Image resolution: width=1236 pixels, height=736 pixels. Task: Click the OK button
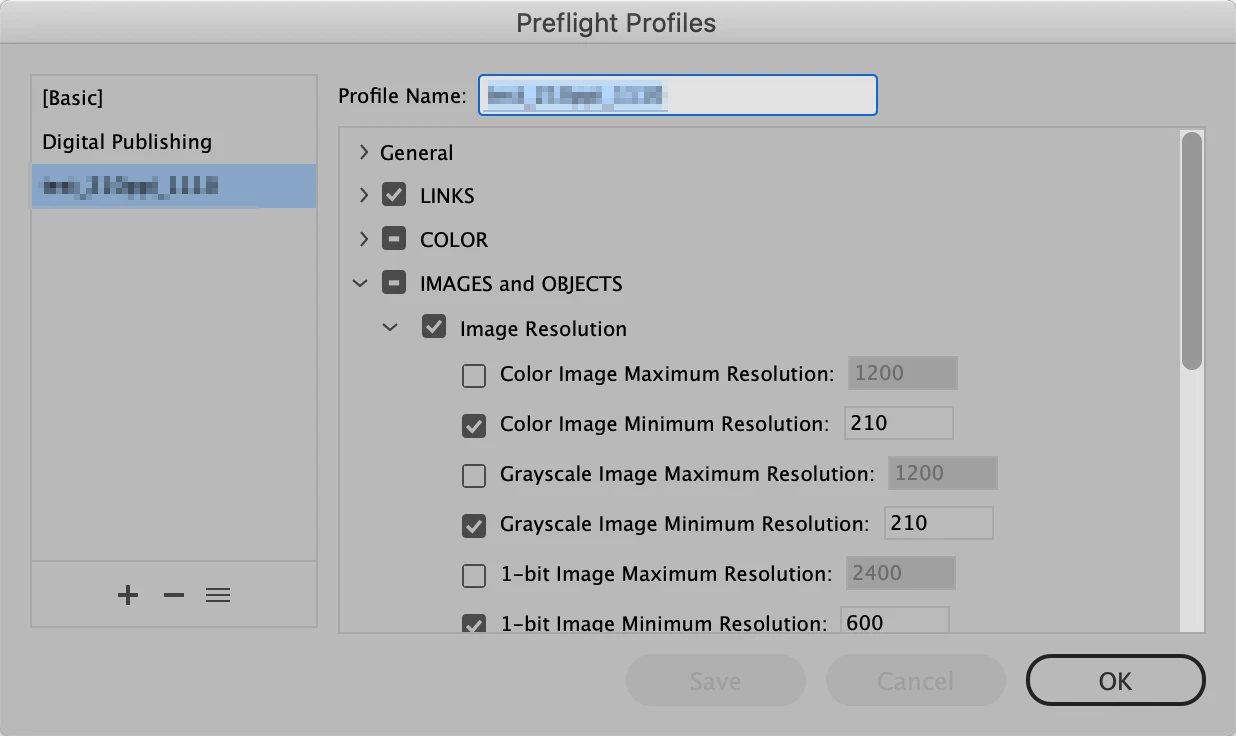click(x=1115, y=681)
